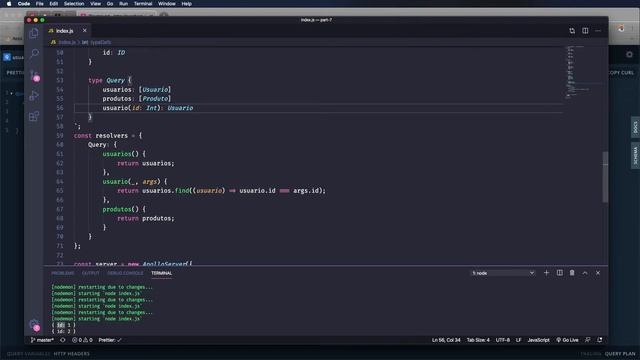Close the terminal panel
Viewport: 640px width, 360px height.
pyautogui.click(x=598, y=273)
